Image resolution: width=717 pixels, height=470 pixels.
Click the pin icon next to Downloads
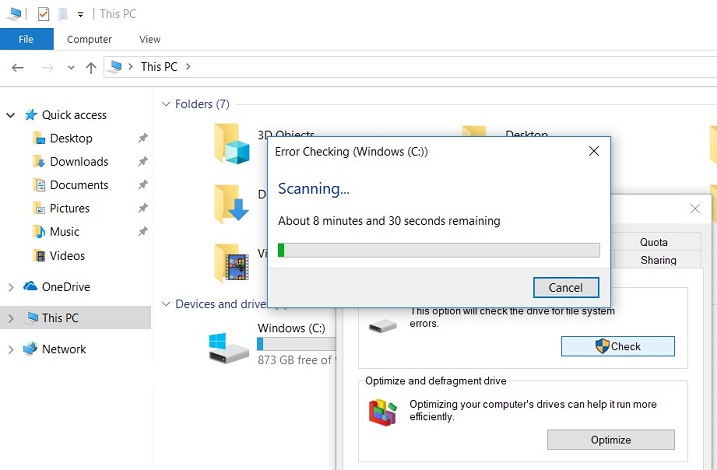(143, 161)
